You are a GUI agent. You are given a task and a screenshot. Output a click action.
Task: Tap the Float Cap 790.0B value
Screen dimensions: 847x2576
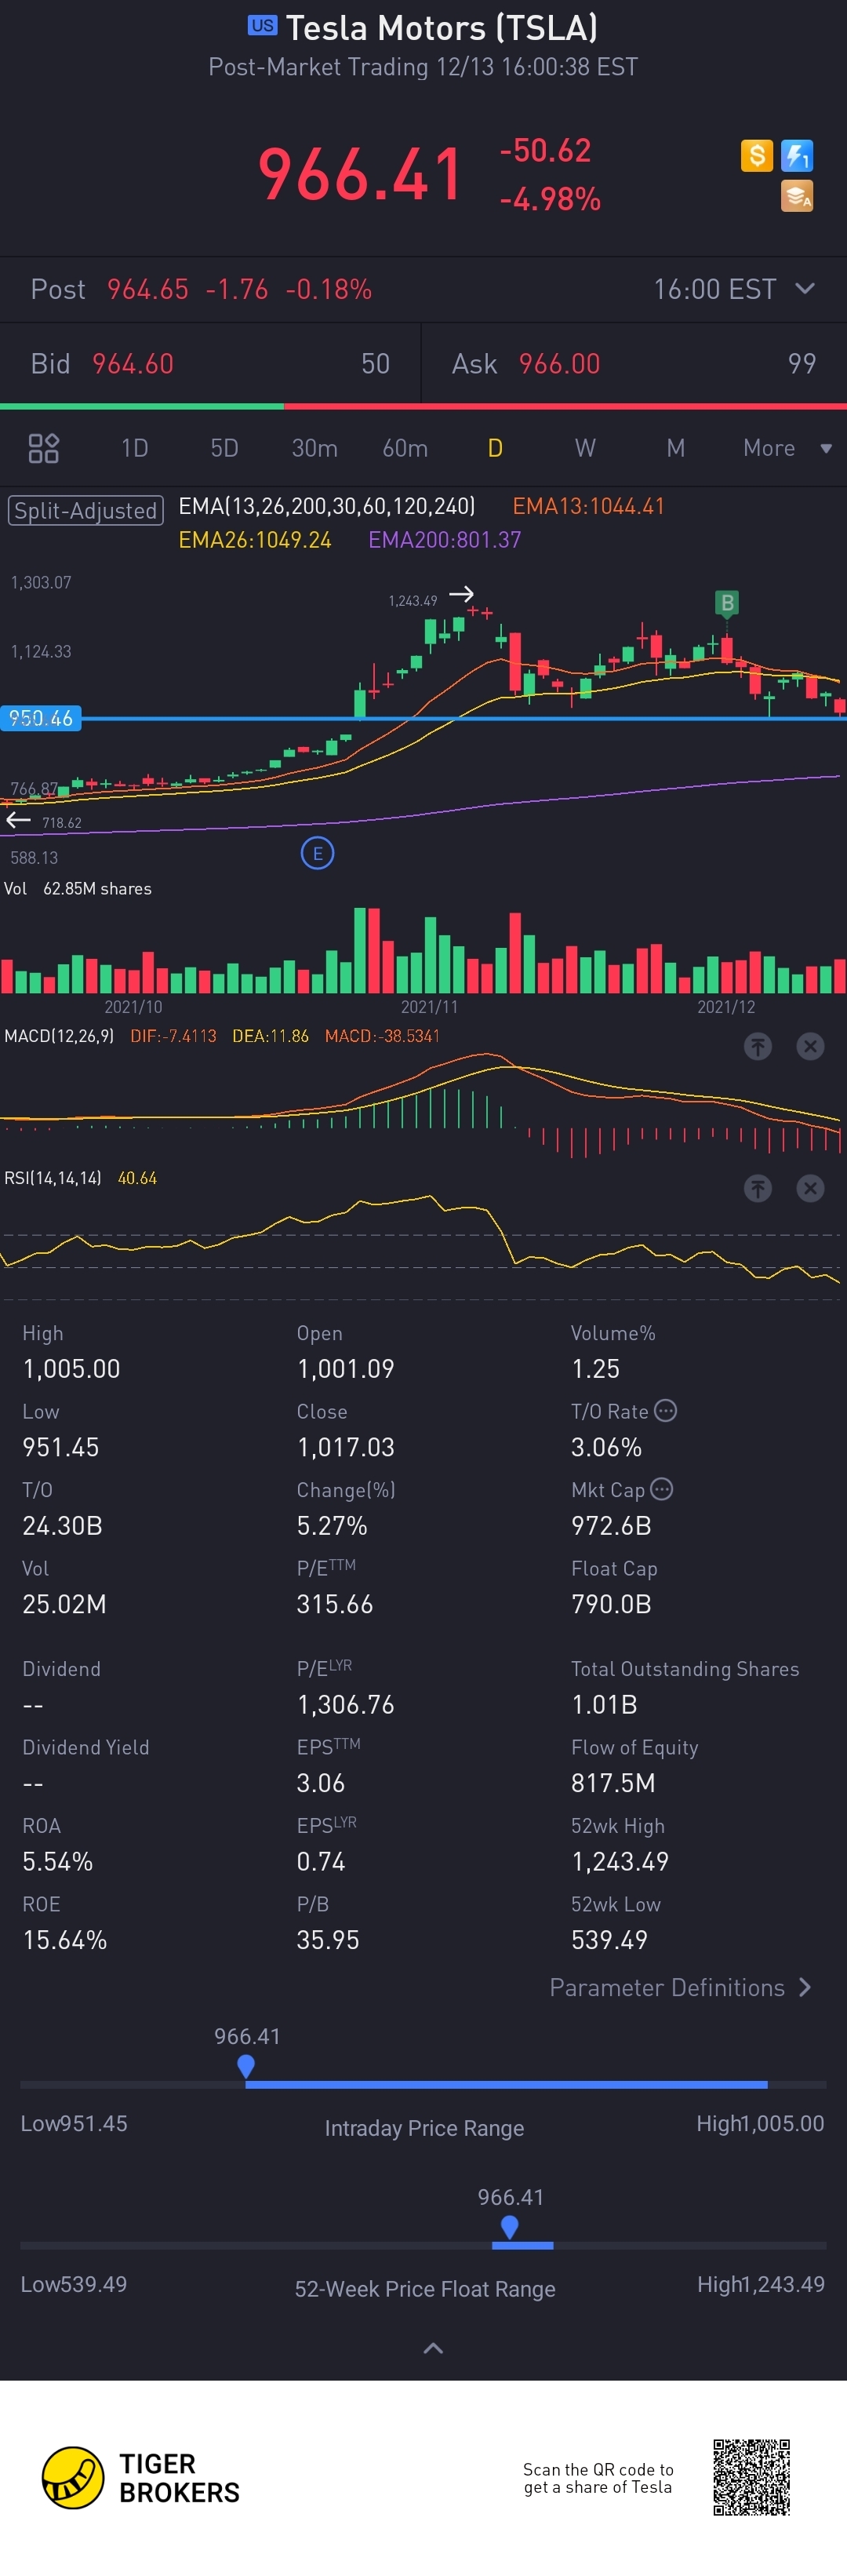click(611, 1604)
